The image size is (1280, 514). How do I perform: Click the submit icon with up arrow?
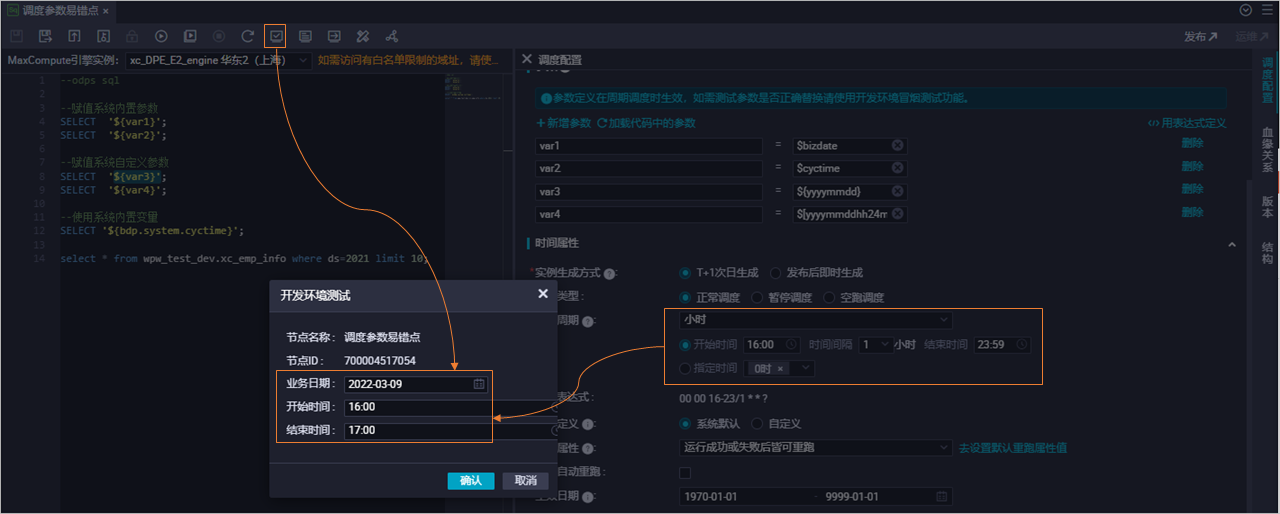74,36
